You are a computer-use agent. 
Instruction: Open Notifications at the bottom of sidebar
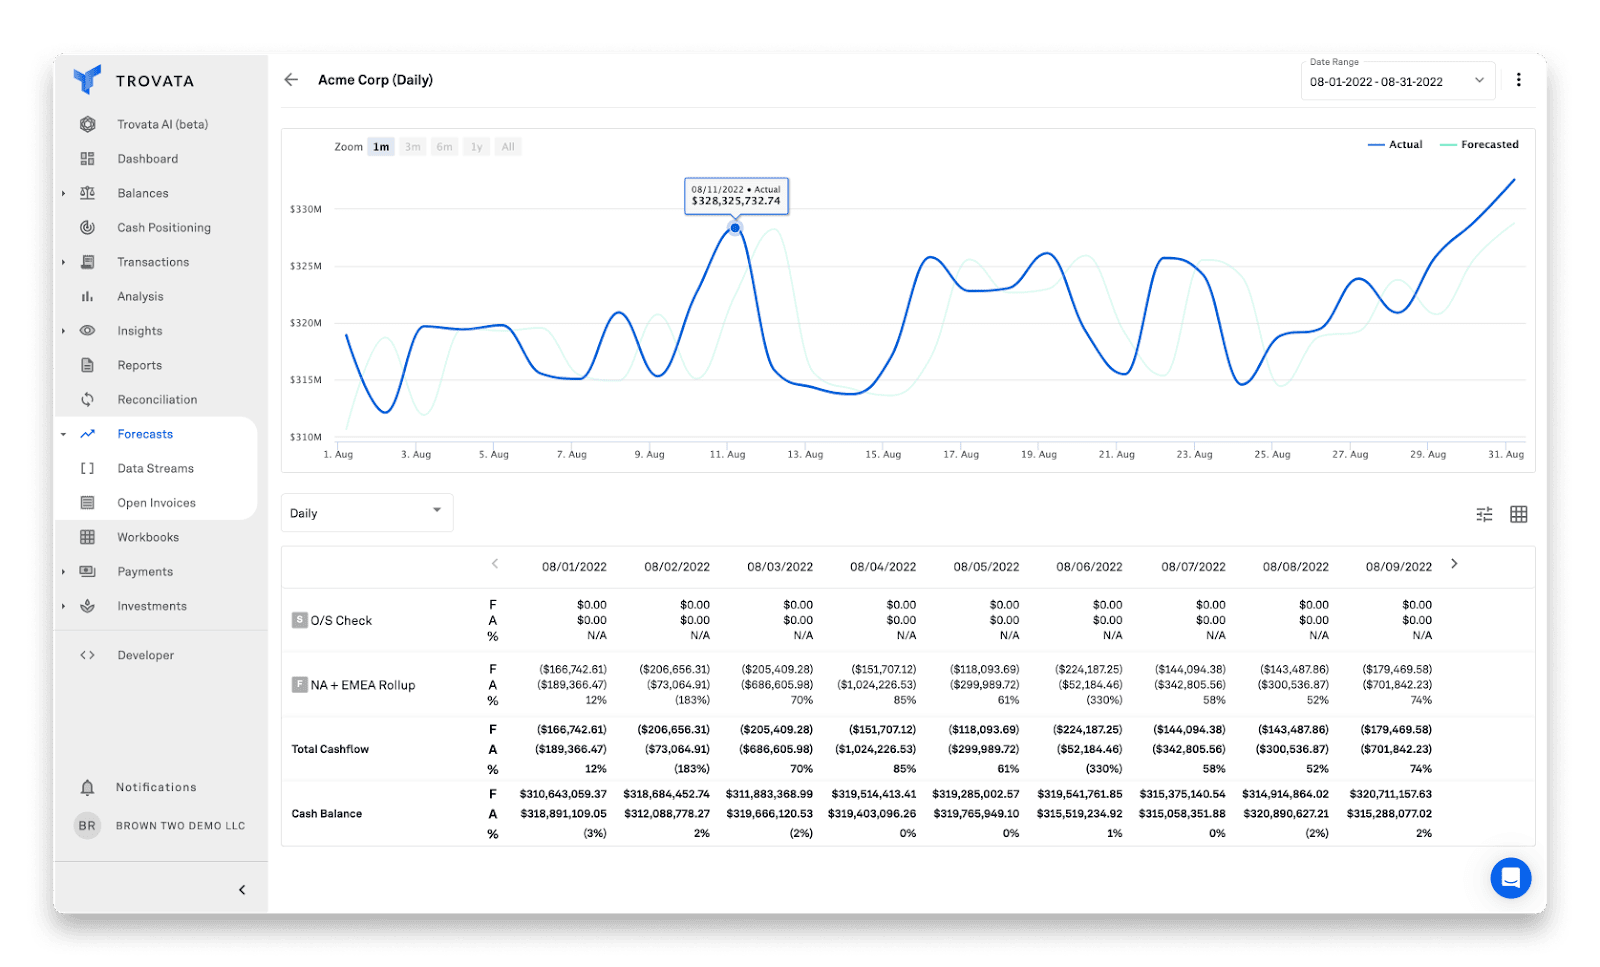(155, 787)
